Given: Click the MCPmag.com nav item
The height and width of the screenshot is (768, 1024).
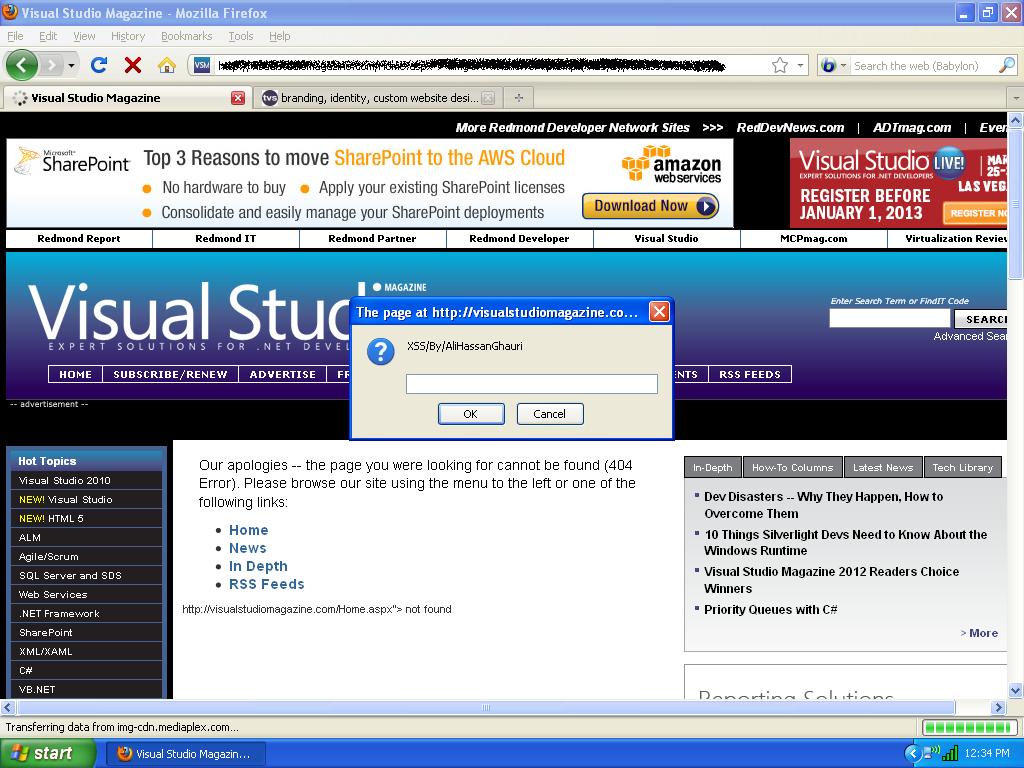Looking at the screenshot, I should point(814,238).
